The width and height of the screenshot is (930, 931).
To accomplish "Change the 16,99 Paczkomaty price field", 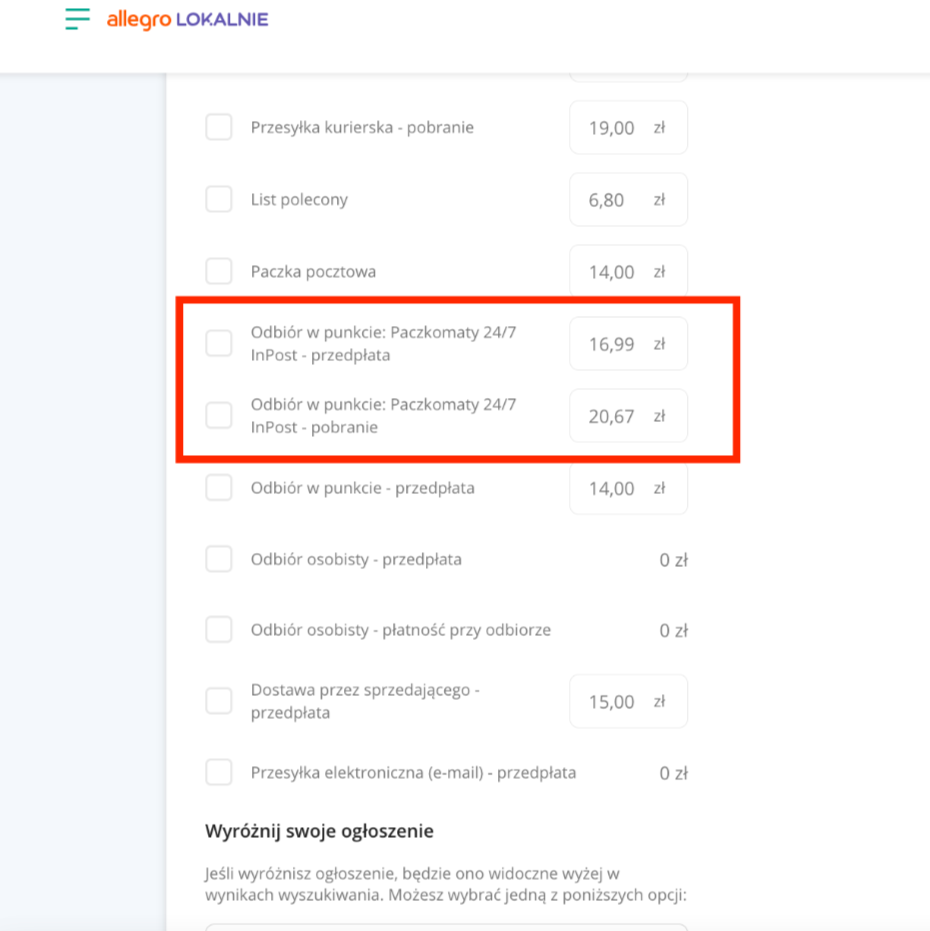I will tap(612, 344).
